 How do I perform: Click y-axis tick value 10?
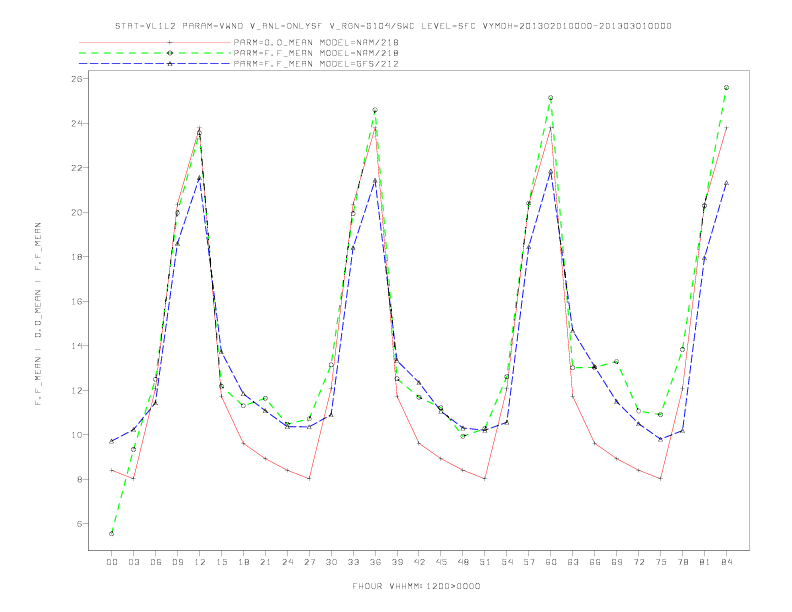(x=77, y=435)
